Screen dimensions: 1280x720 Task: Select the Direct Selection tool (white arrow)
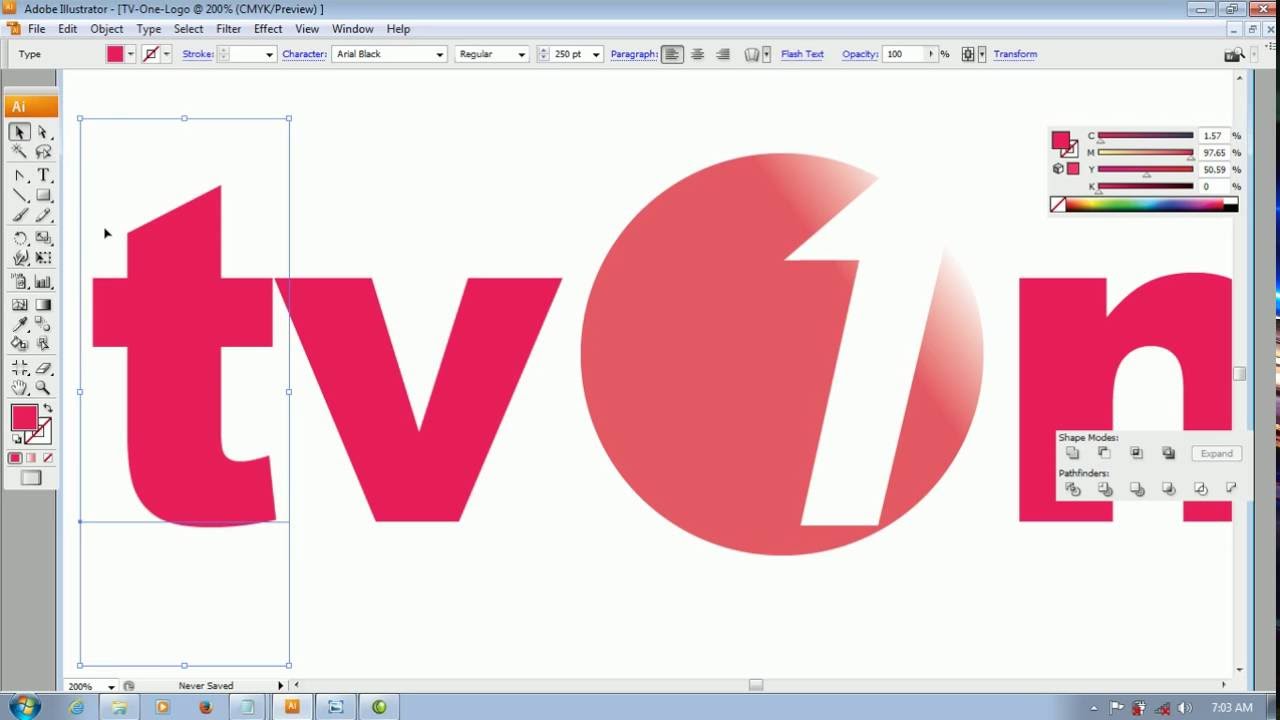(43, 132)
